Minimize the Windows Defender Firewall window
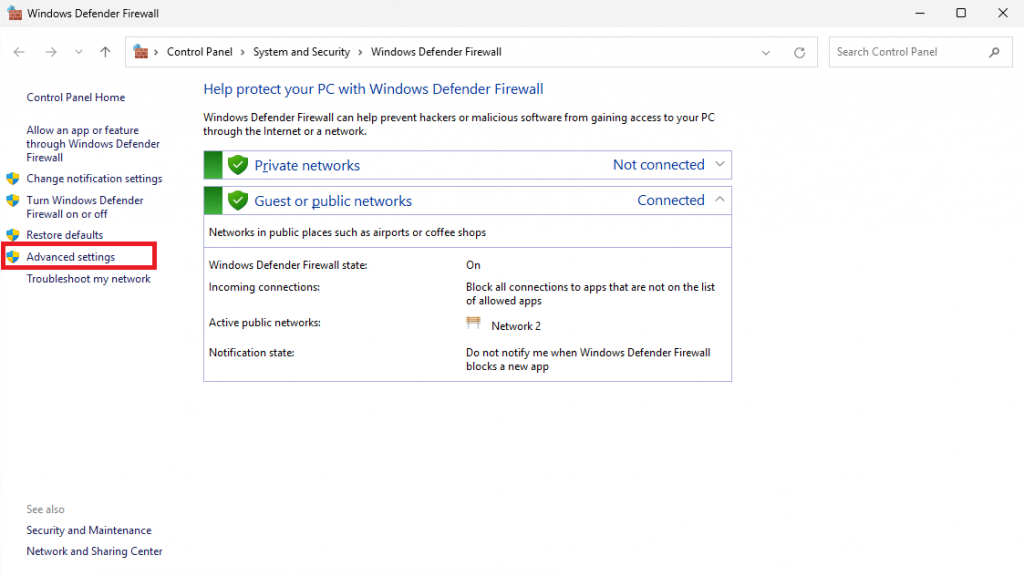Screen dimensions: 1024x576 [x=920, y=13]
